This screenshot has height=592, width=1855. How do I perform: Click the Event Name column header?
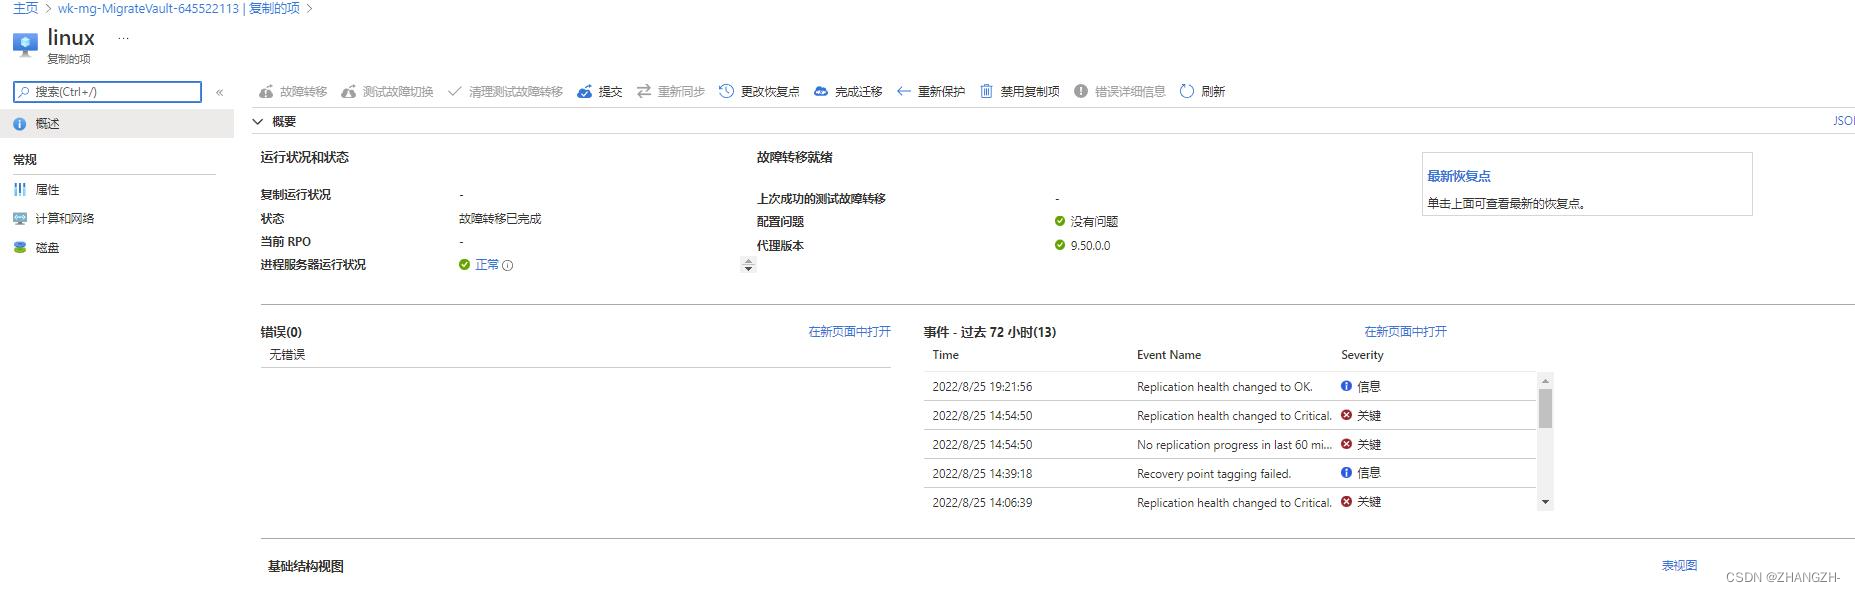[x=1169, y=355]
